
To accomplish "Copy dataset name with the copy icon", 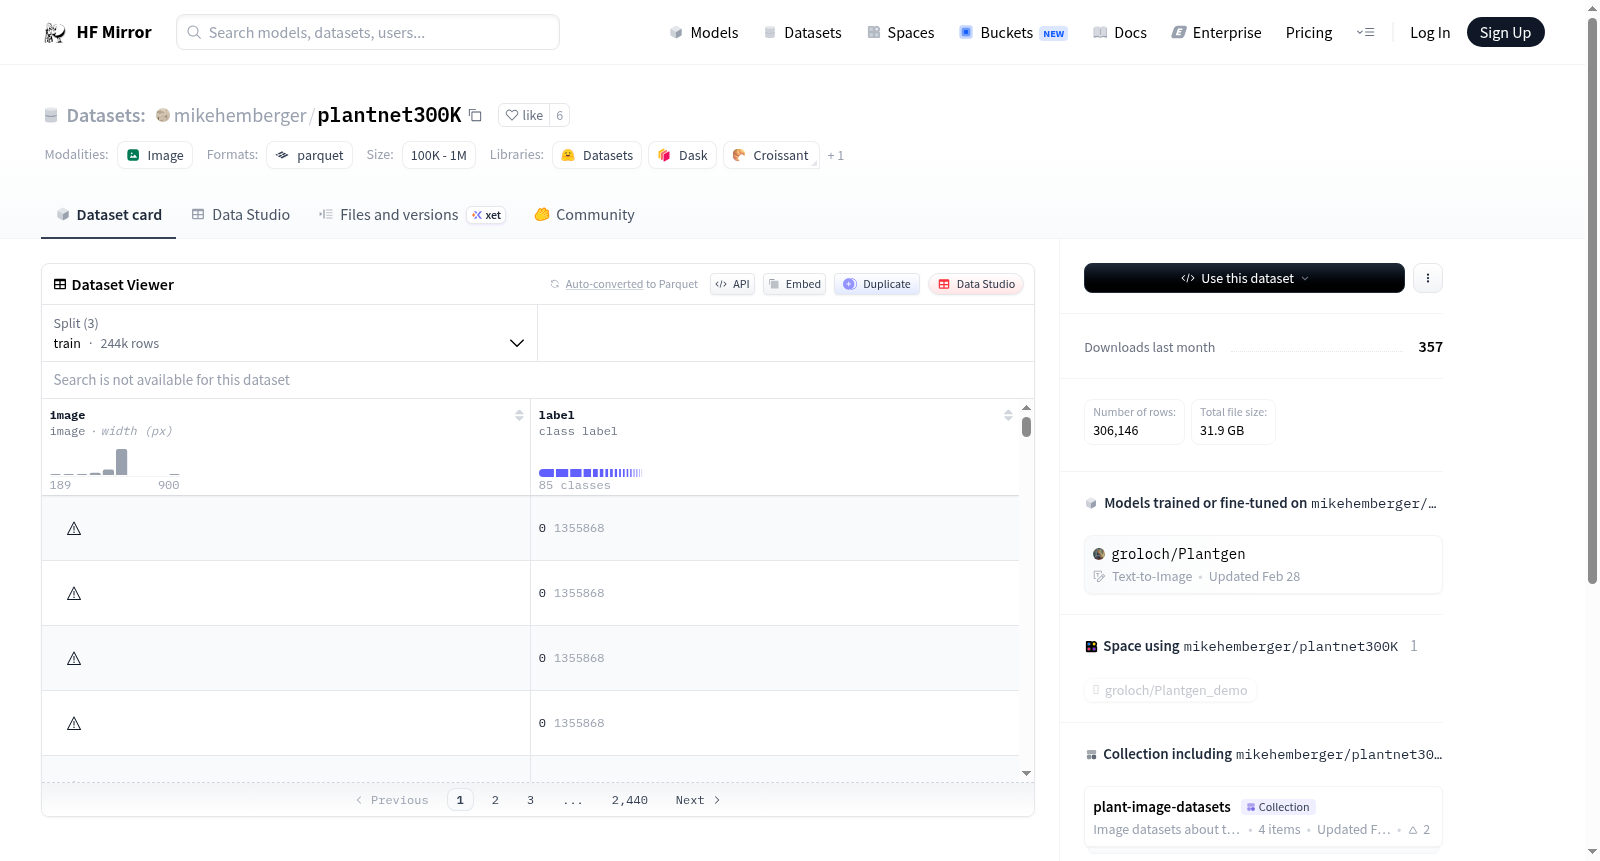I will [x=476, y=115].
